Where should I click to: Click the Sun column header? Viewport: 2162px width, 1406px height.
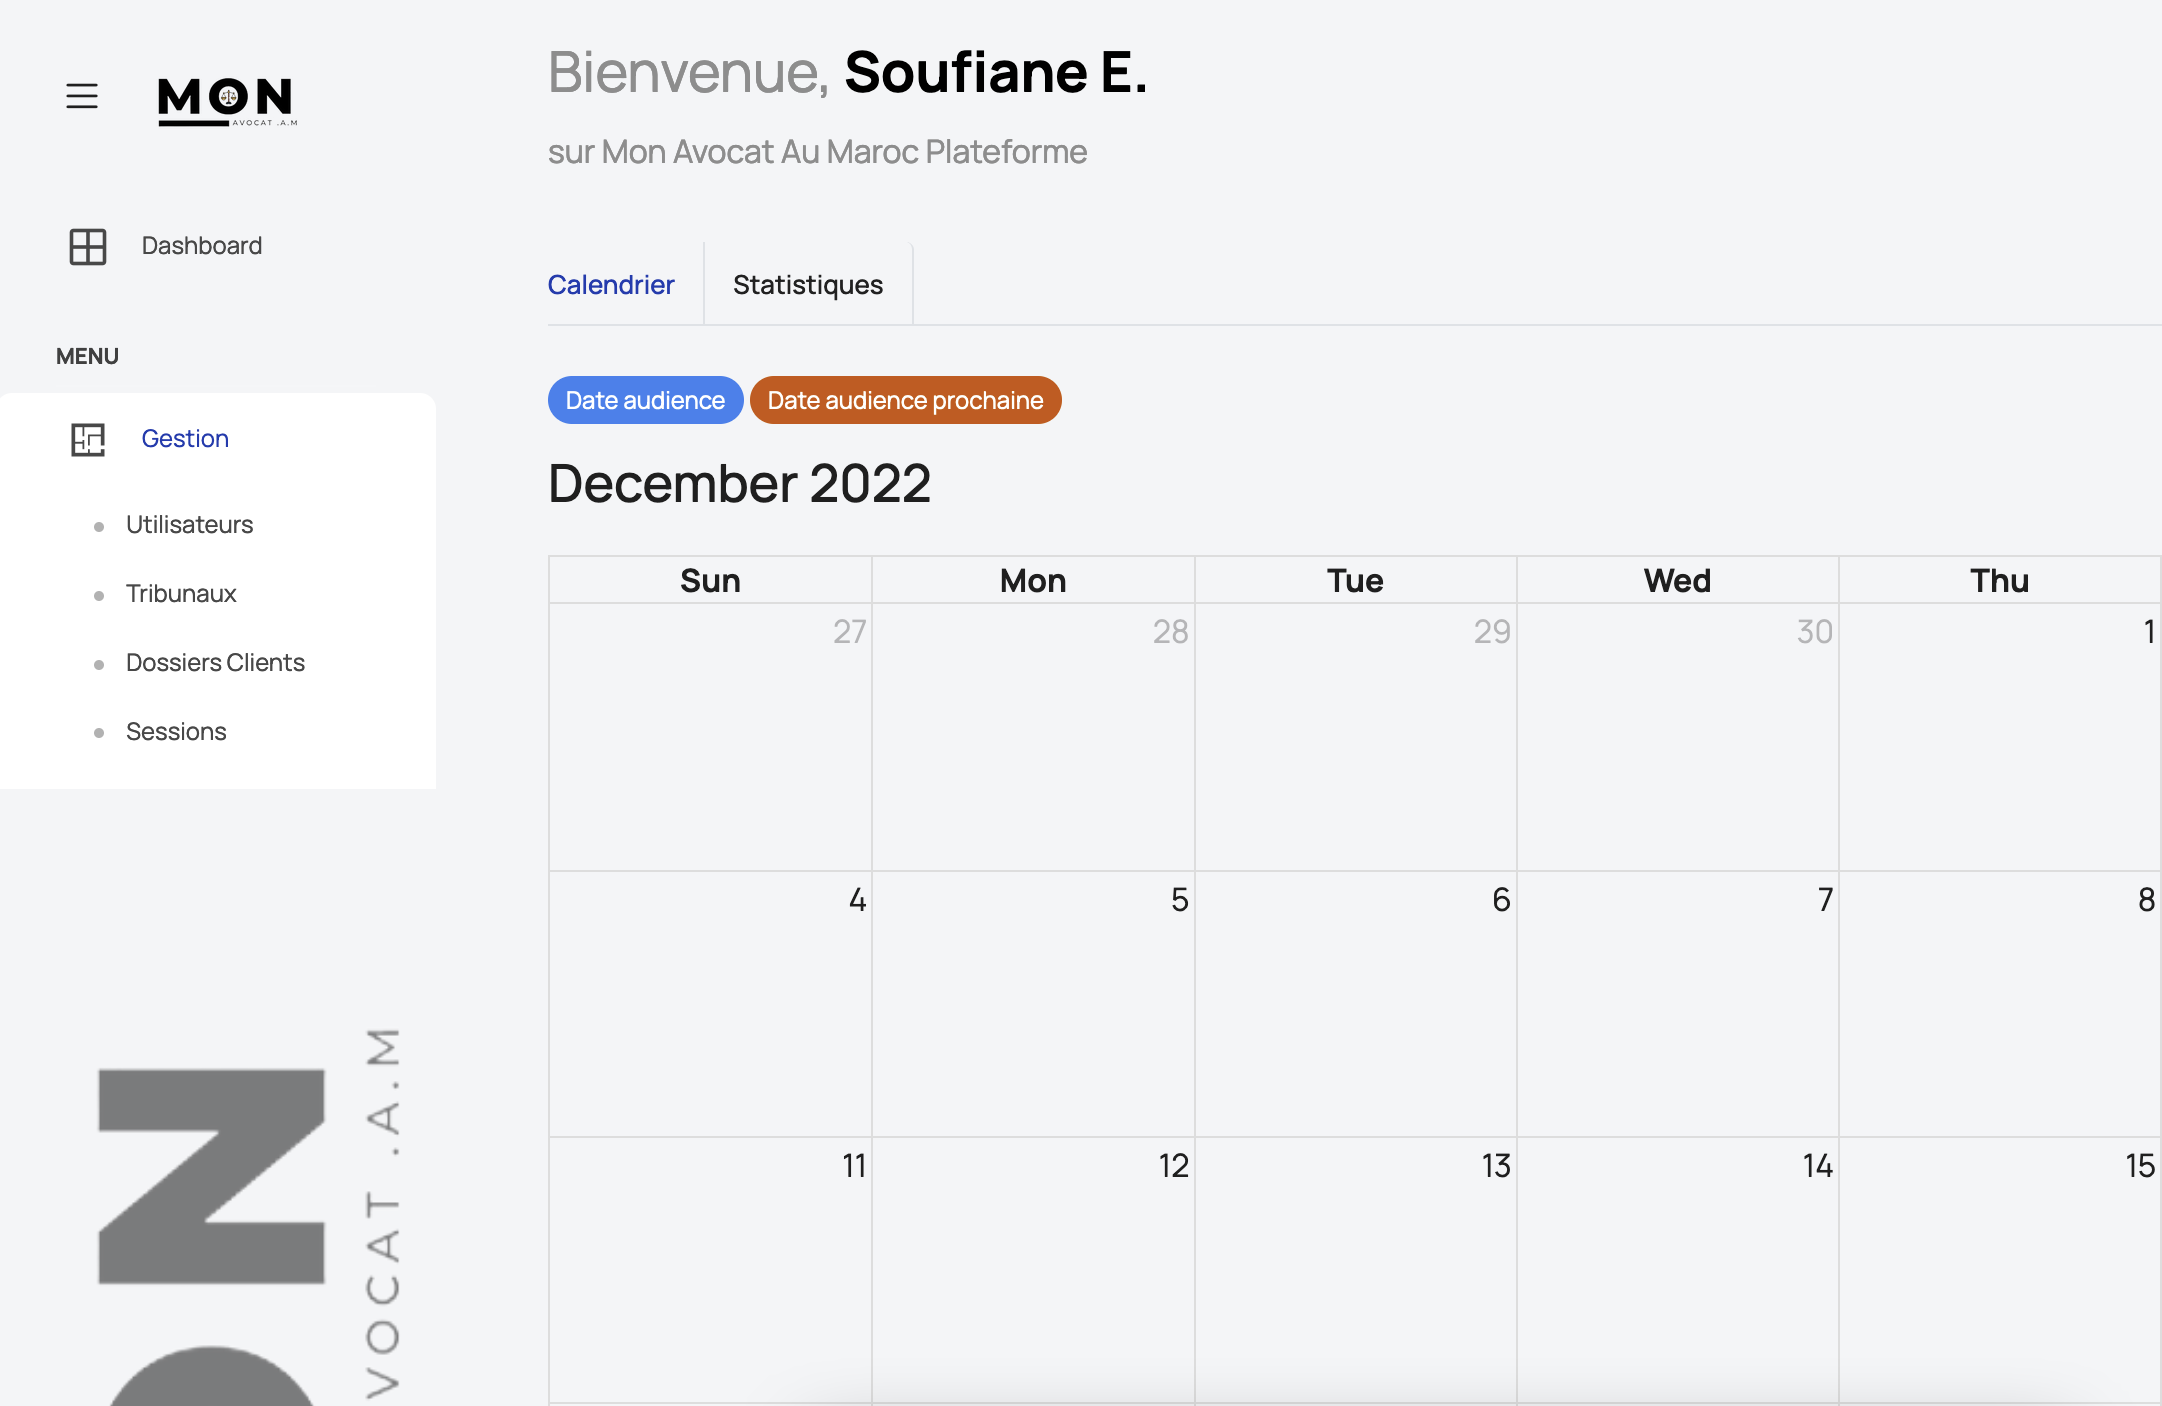[710, 581]
